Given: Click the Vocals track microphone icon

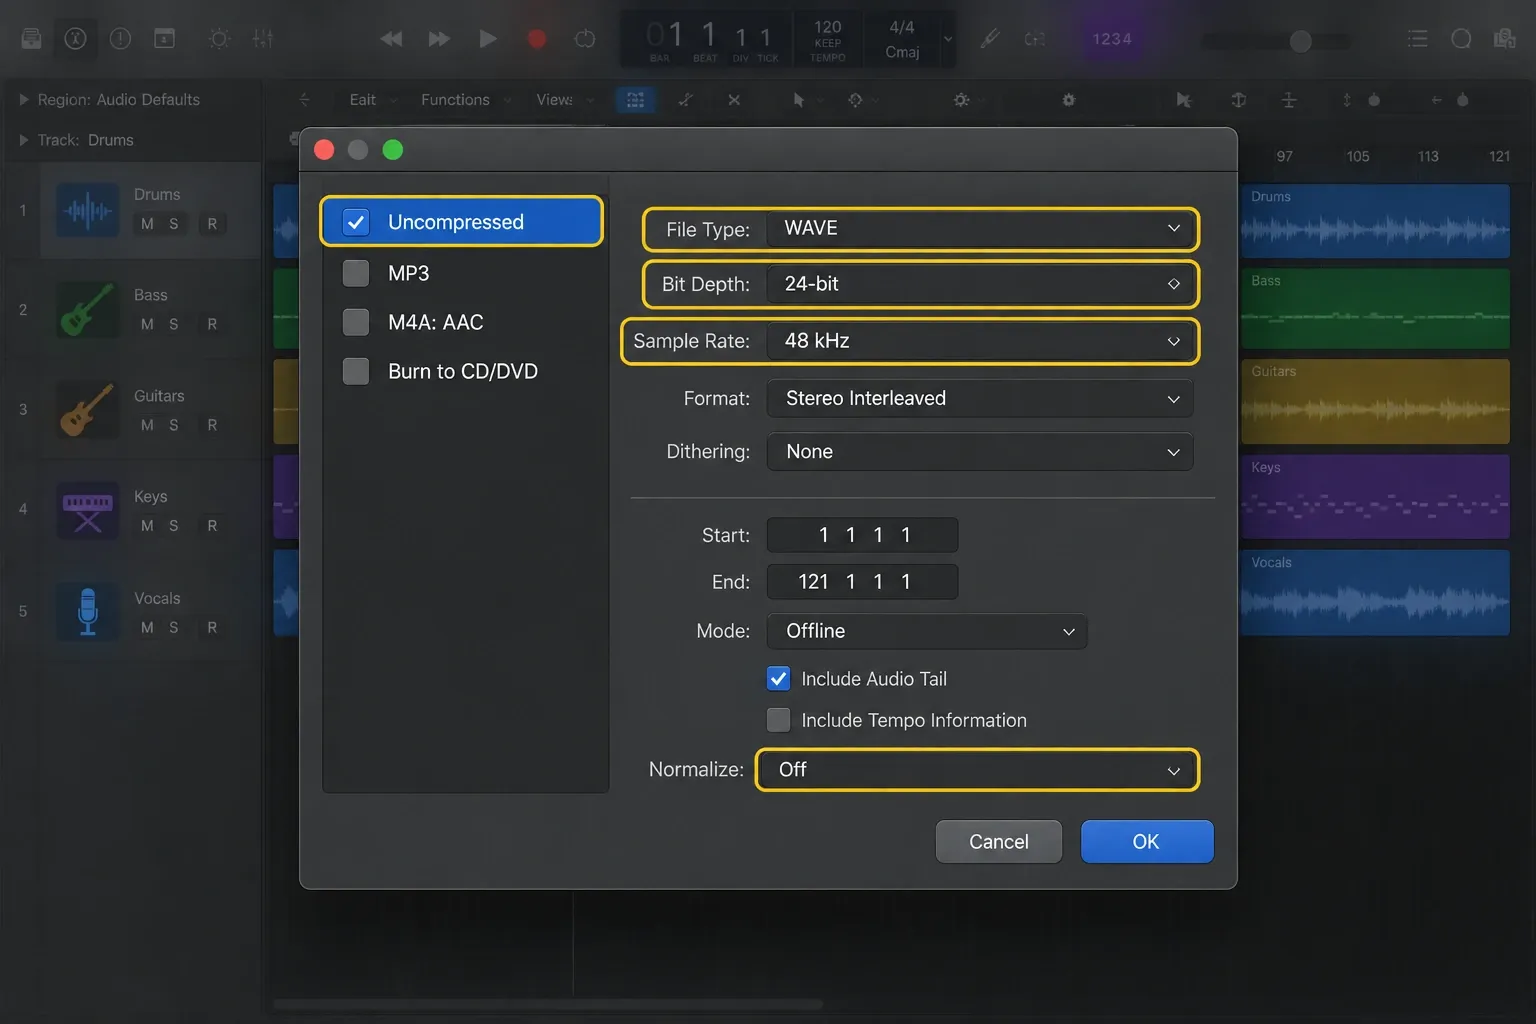Looking at the screenshot, I should (88, 611).
